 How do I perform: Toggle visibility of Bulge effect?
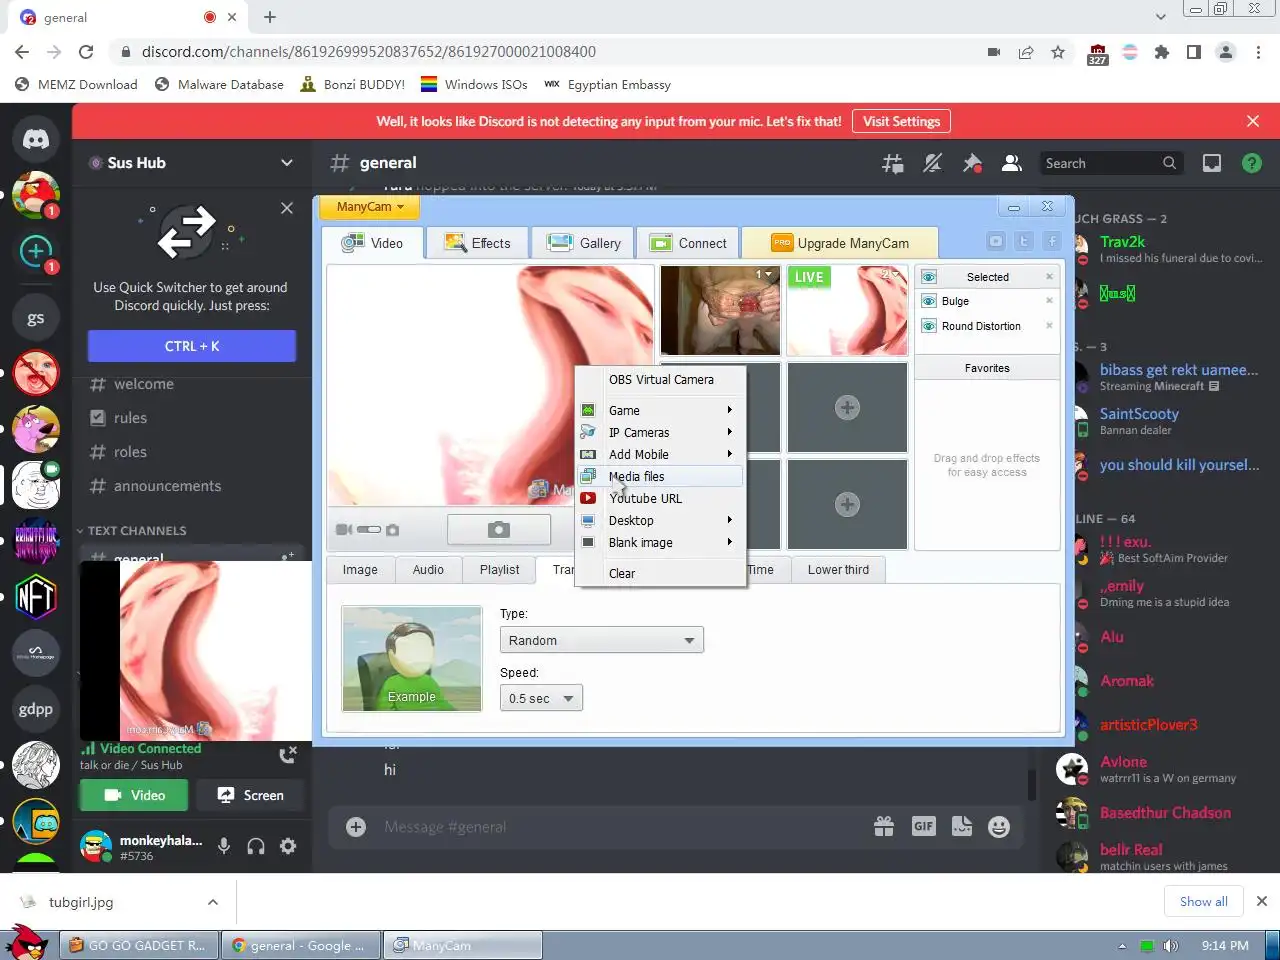pyautogui.click(x=929, y=301)
